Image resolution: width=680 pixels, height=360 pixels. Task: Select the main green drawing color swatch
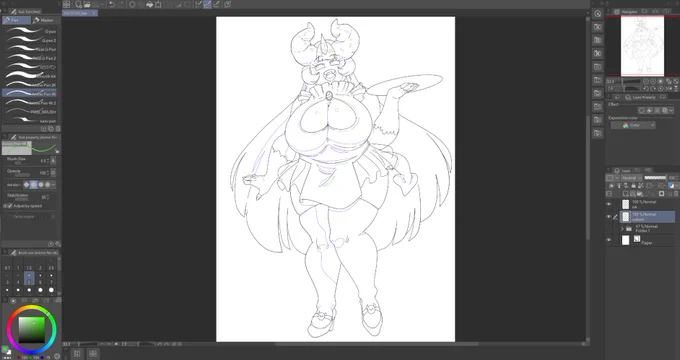[x=4, y=348]
